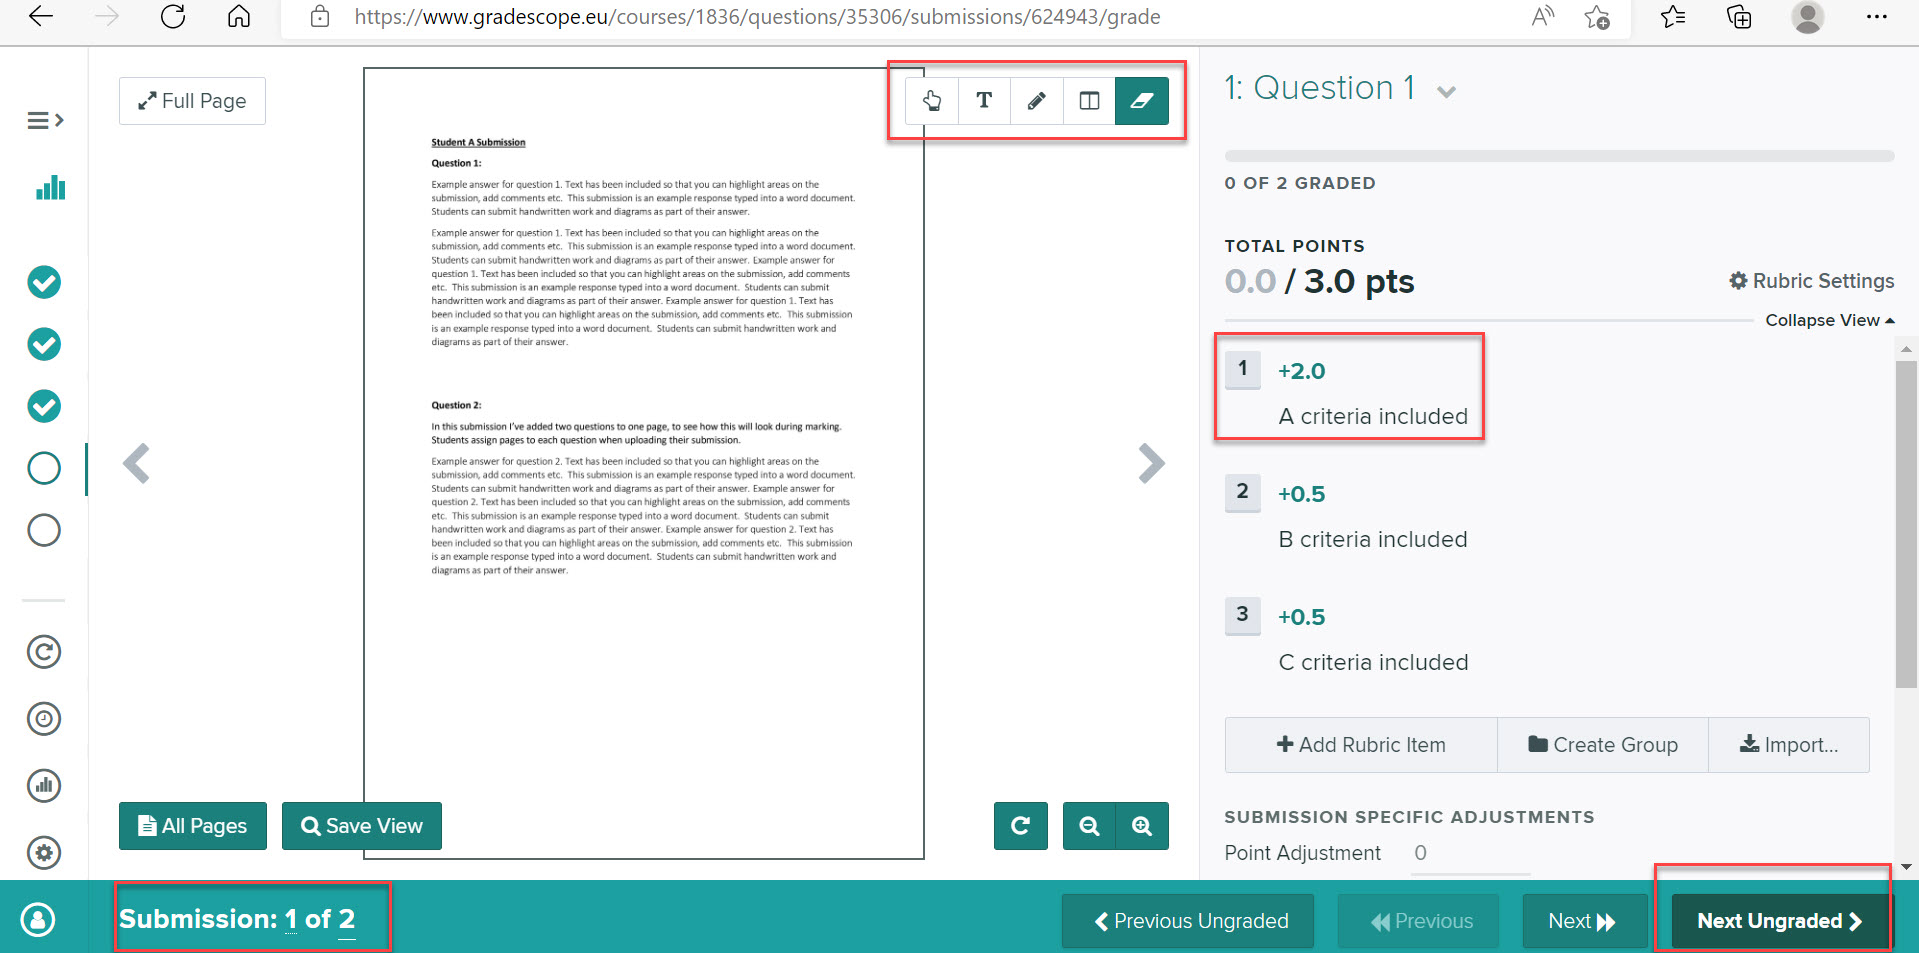Select the hand pan tool
The height and width of the screenshot is (953, 1919).
[x=932, y=100]
